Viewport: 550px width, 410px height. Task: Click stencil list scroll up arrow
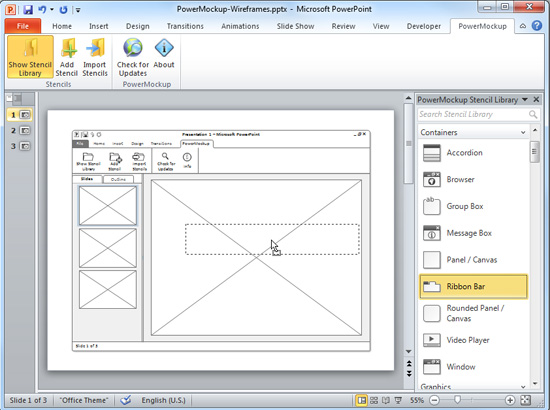535,130
